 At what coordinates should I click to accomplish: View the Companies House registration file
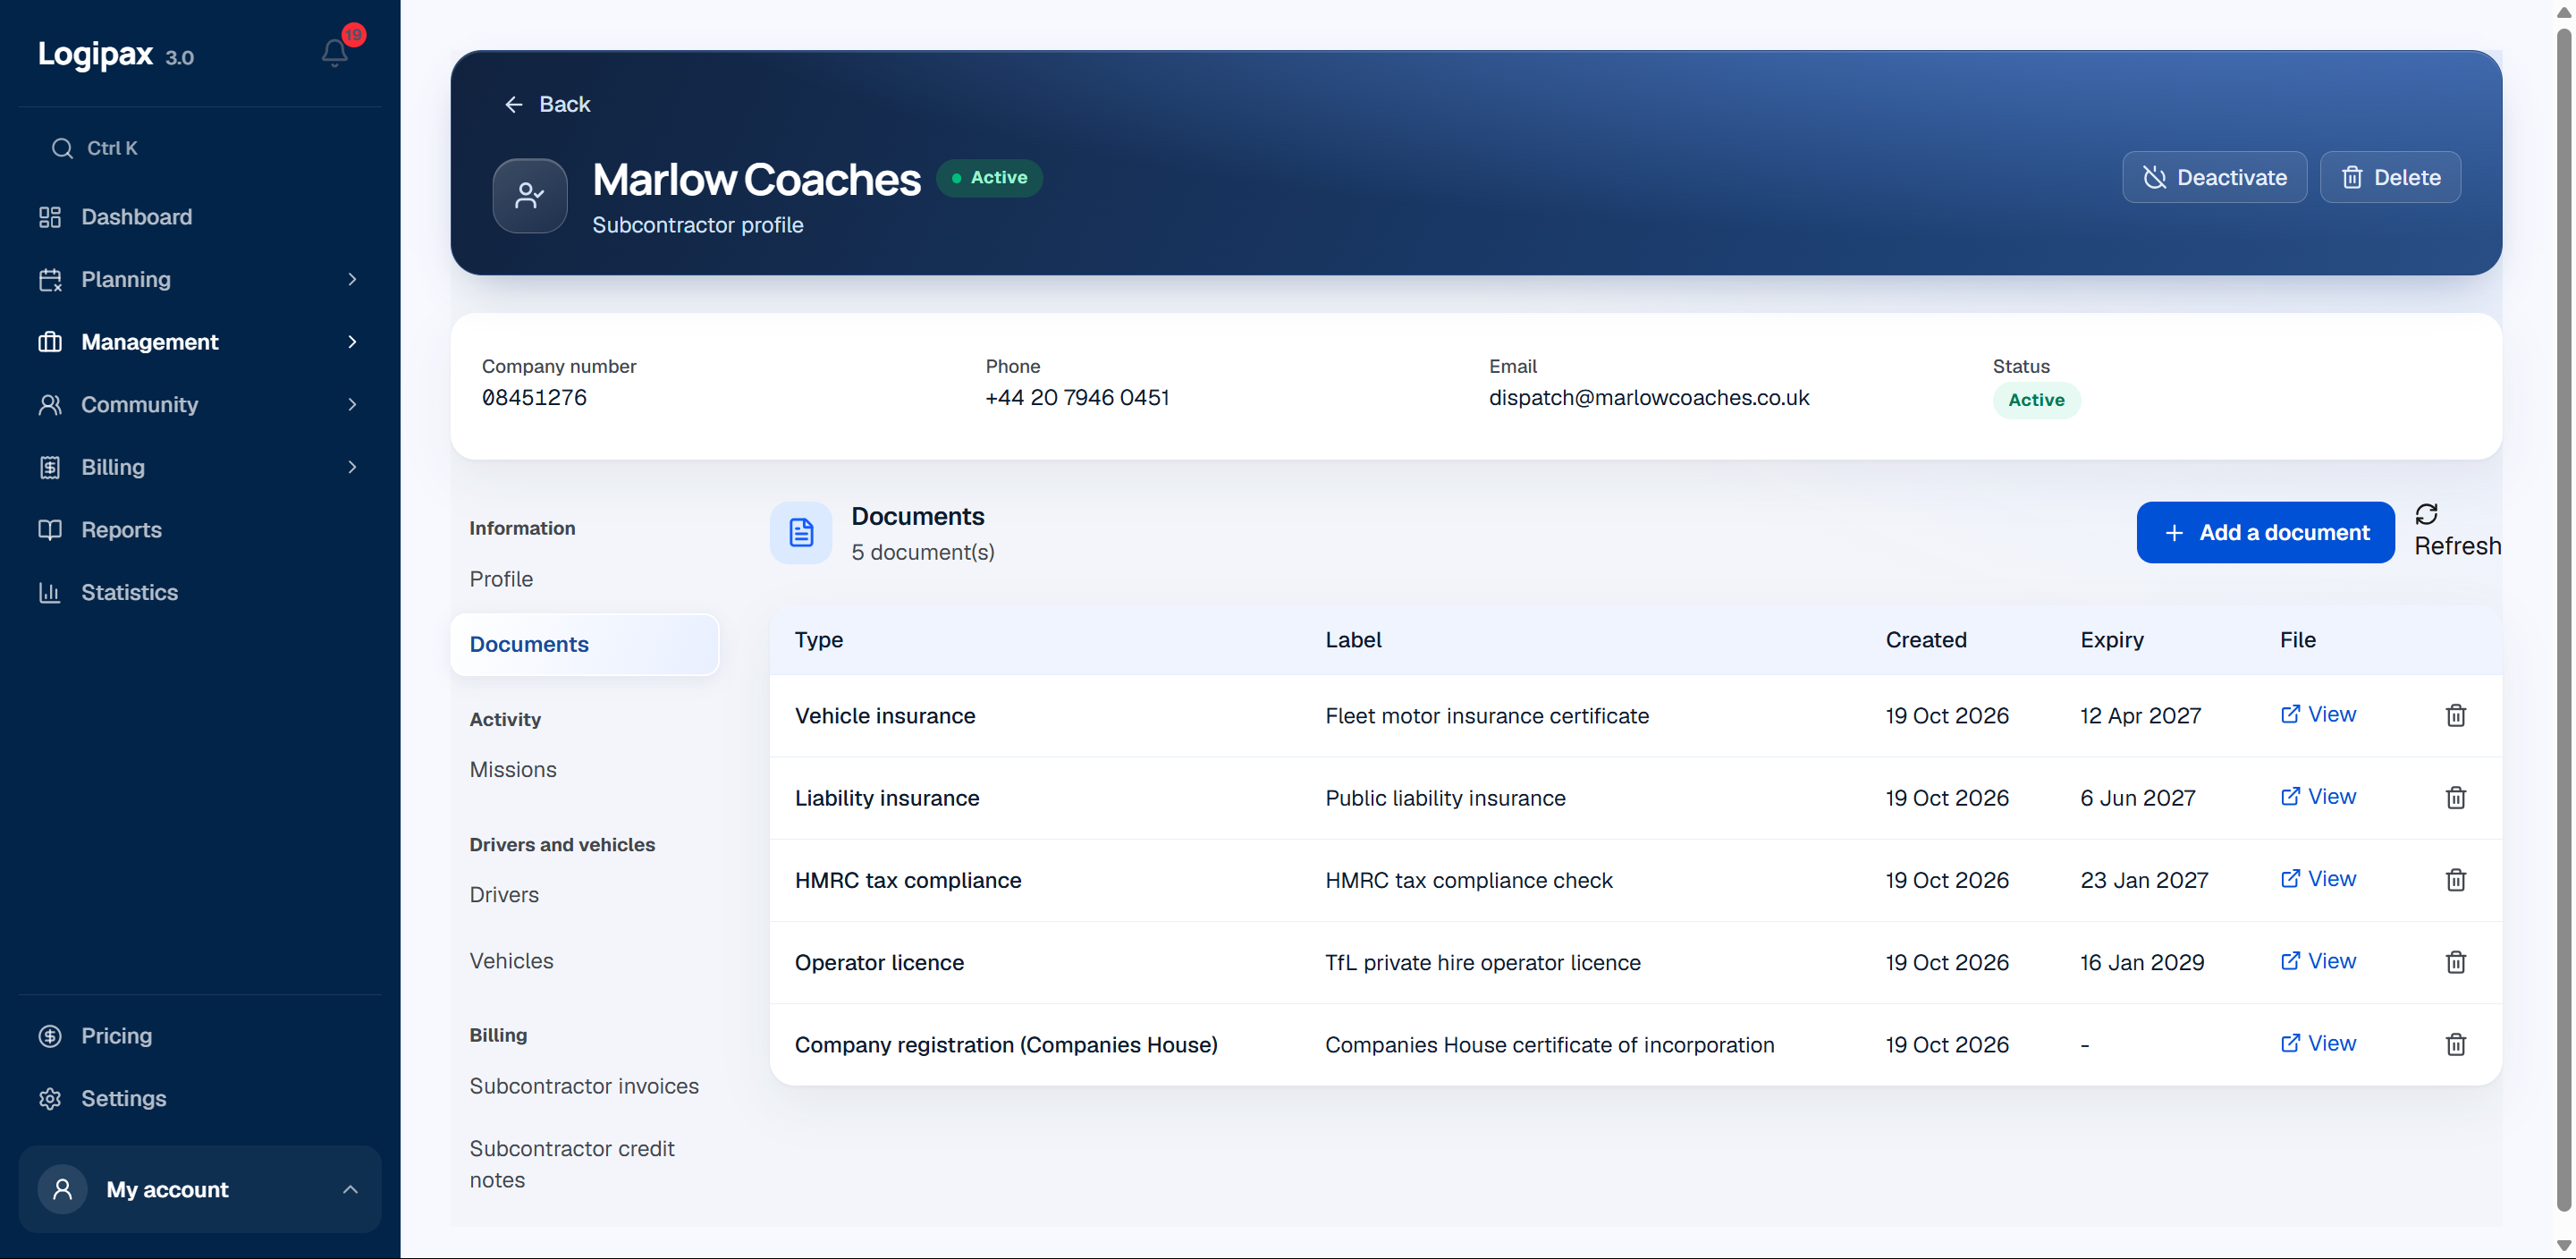tap(2318, 1043)
